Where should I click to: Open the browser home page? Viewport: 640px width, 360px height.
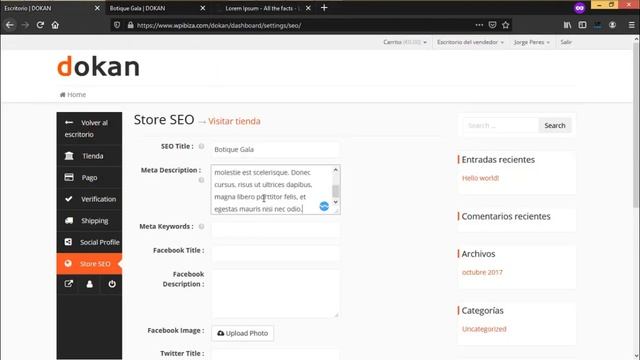(55, 25)
